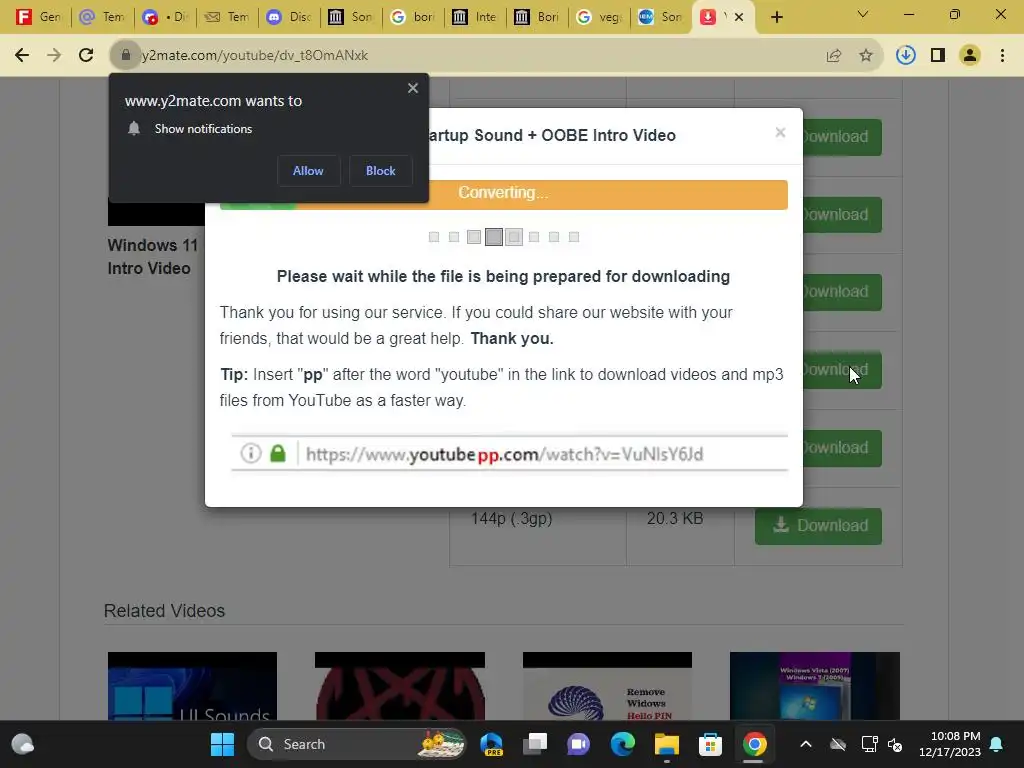
Task: Click the lock site info icon
Action: 126,56
